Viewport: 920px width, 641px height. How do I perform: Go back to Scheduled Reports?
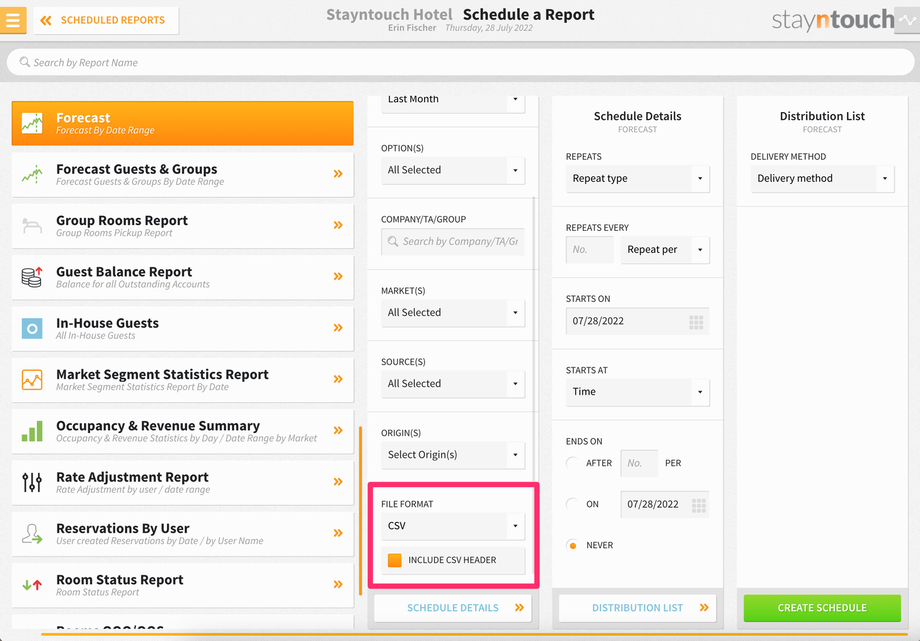(x=106, y=21)
